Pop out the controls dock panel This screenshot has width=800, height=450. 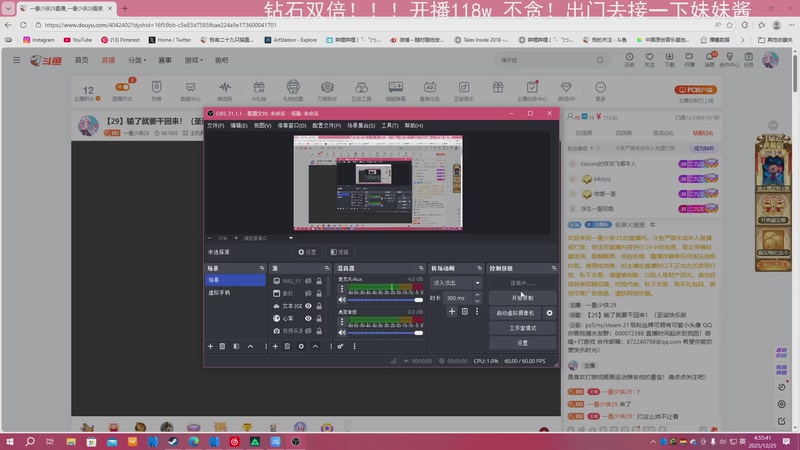point(554,268)
